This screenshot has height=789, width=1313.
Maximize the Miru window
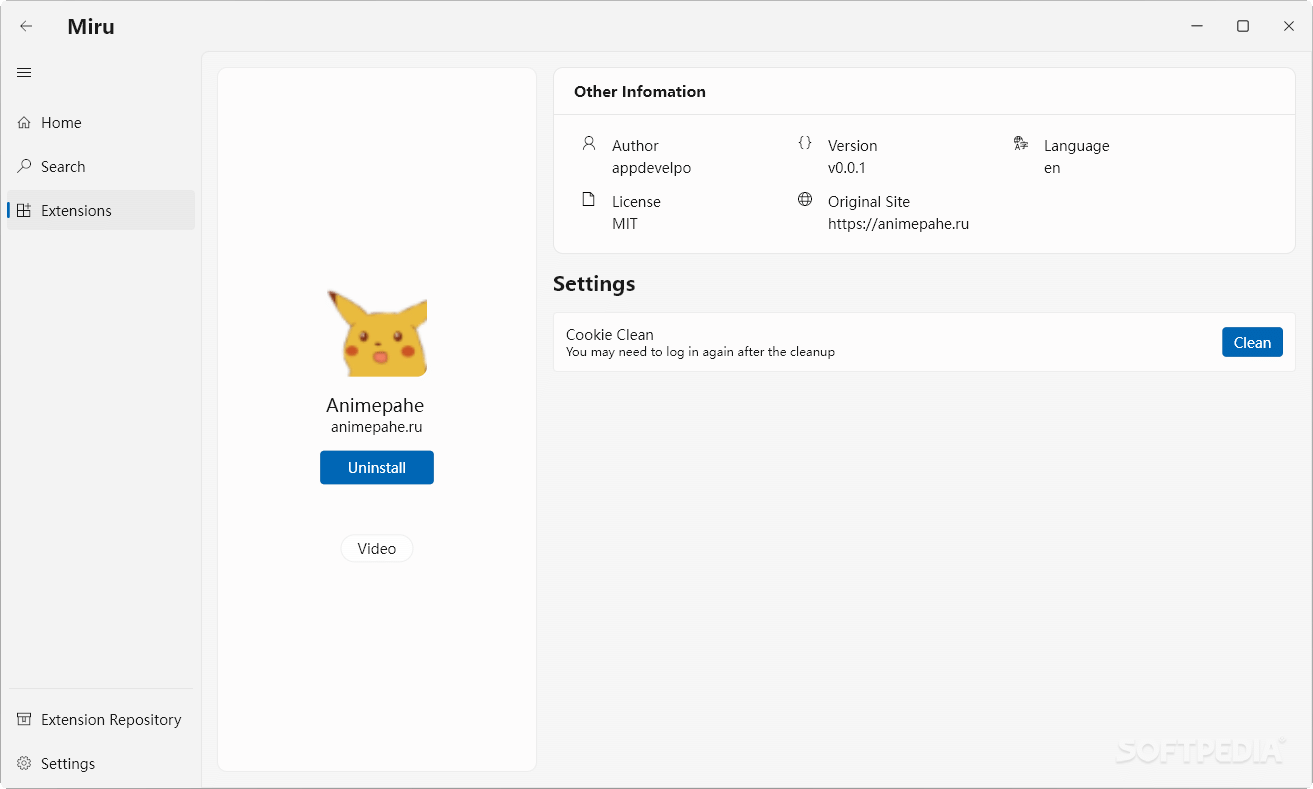pos(1243,26)
